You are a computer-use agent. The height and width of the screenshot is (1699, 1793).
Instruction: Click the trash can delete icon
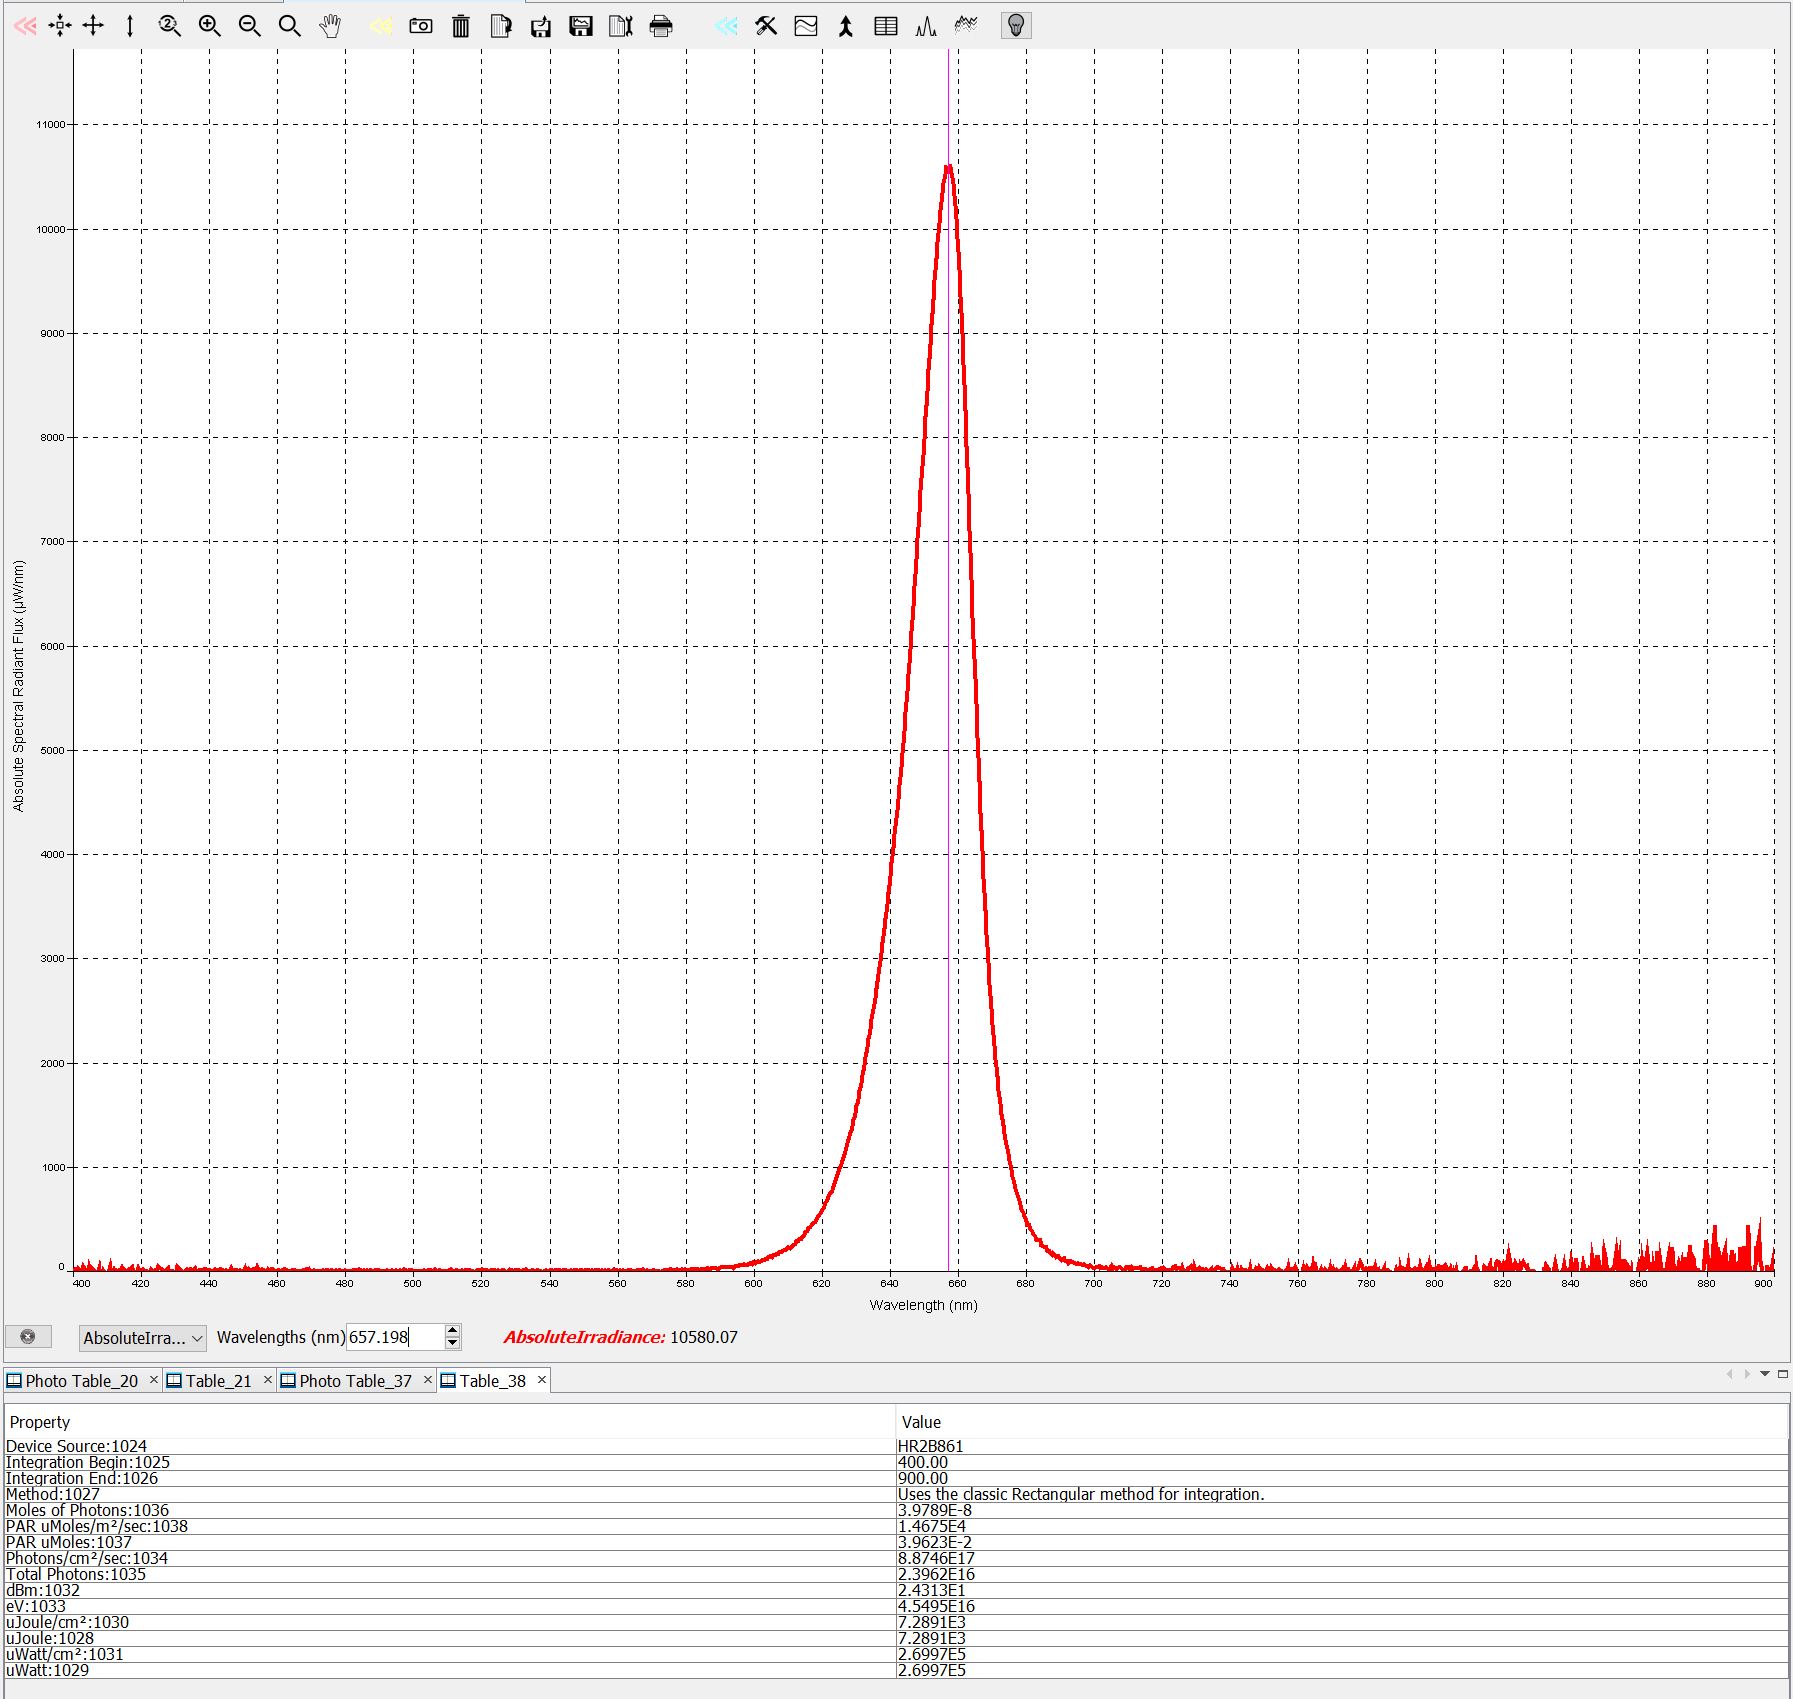pyautogui.click(x=460, y=26)
